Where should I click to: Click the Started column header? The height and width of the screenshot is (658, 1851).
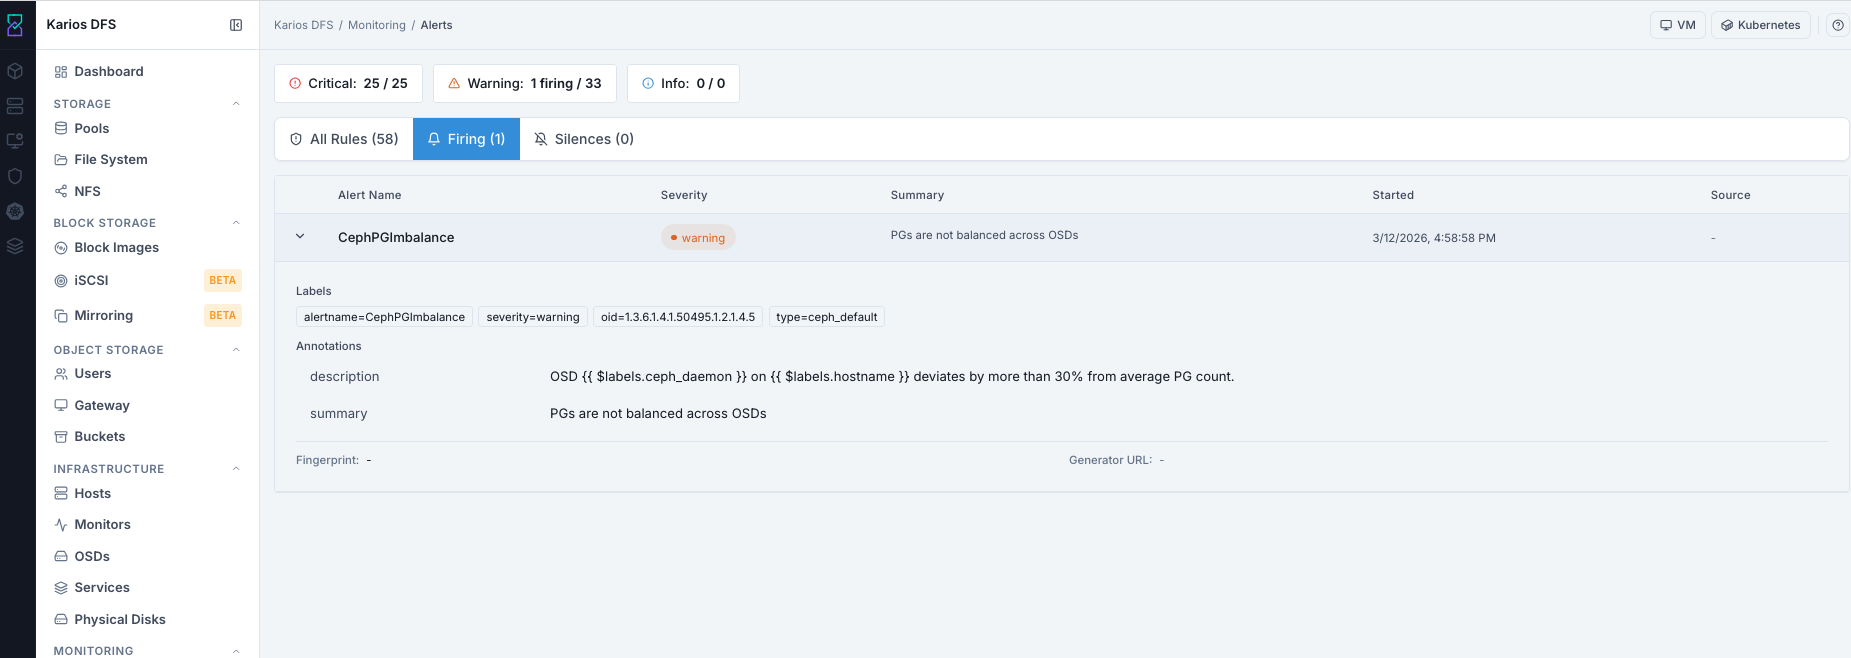(1393, 195)
